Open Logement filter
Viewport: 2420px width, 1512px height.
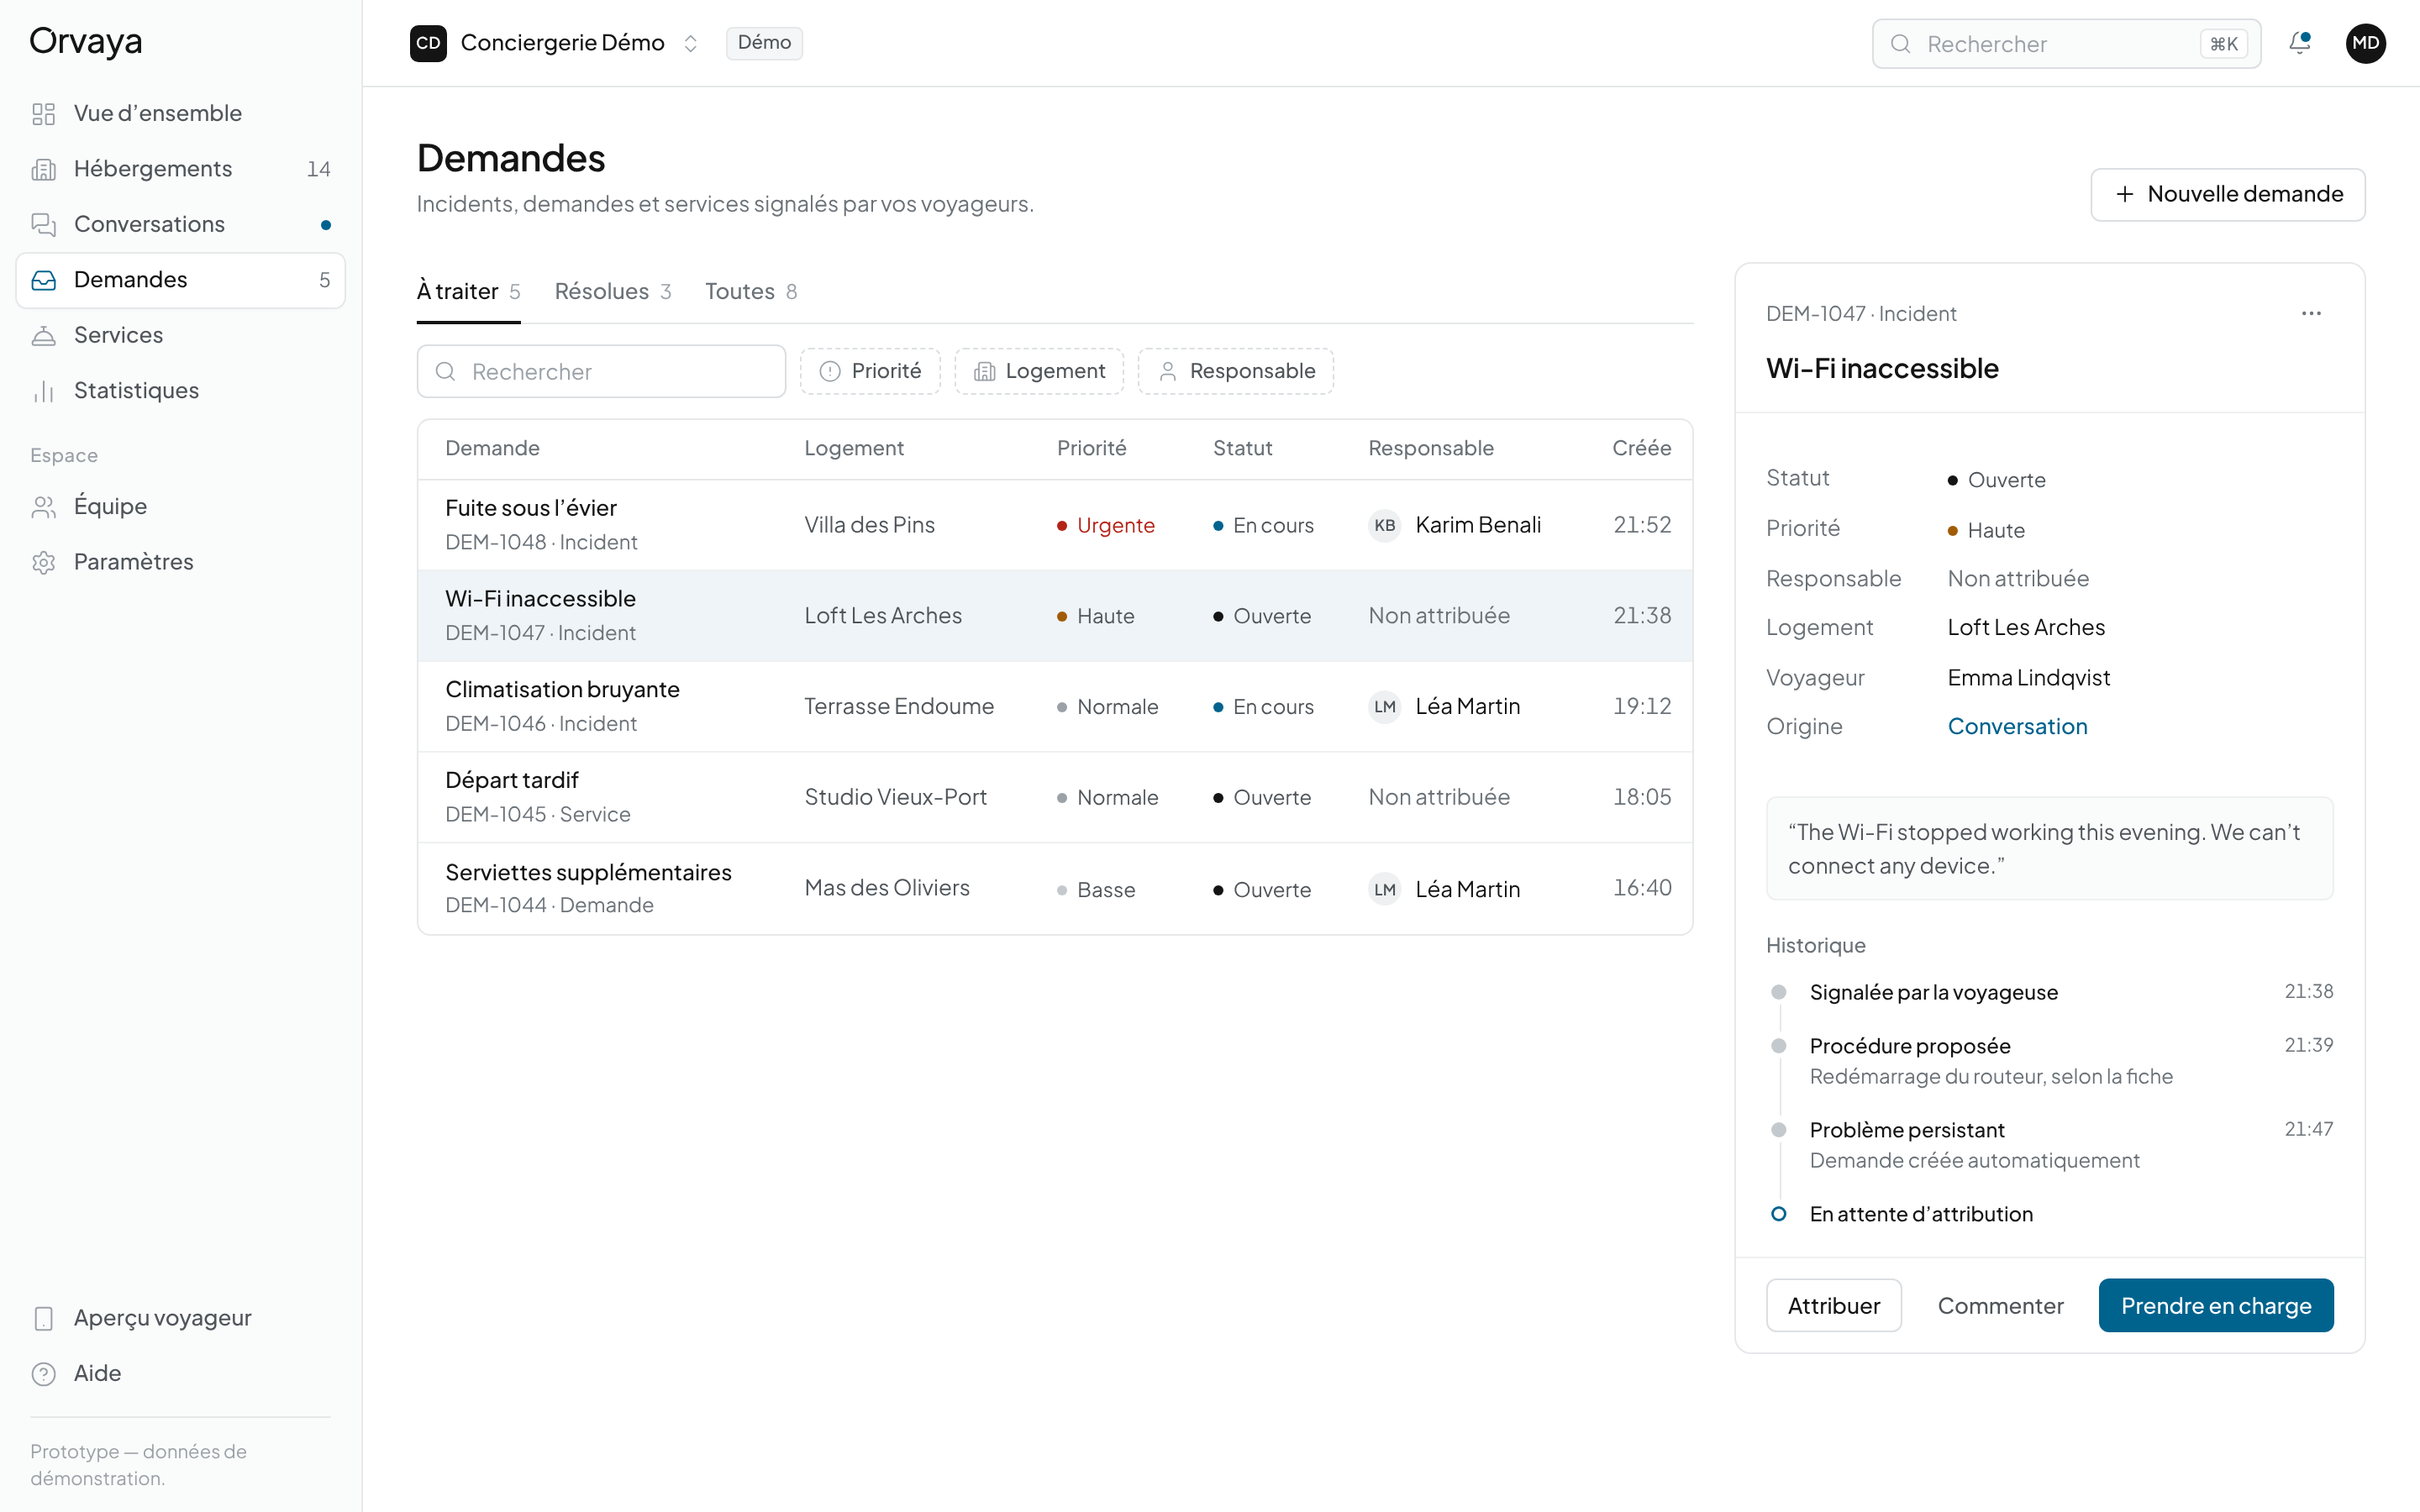click(x=1039, y=371)
